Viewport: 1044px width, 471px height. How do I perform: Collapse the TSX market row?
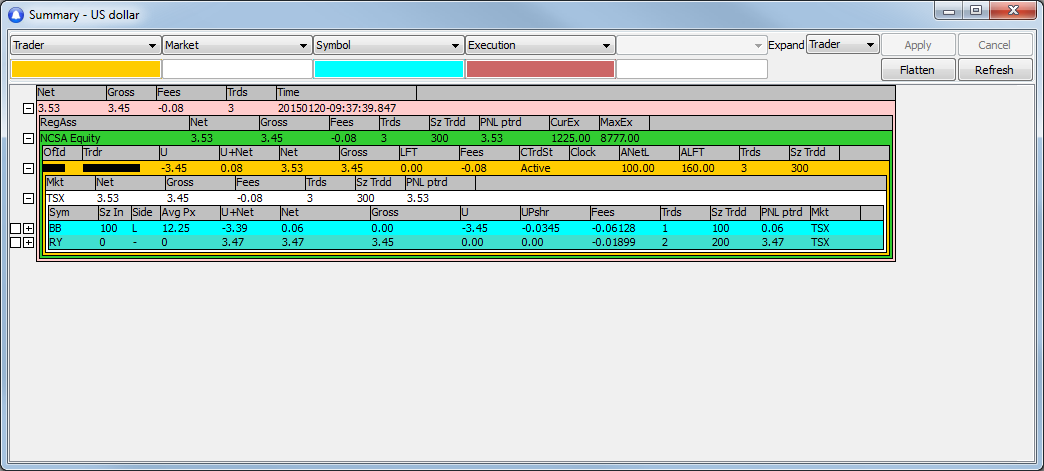28,198
